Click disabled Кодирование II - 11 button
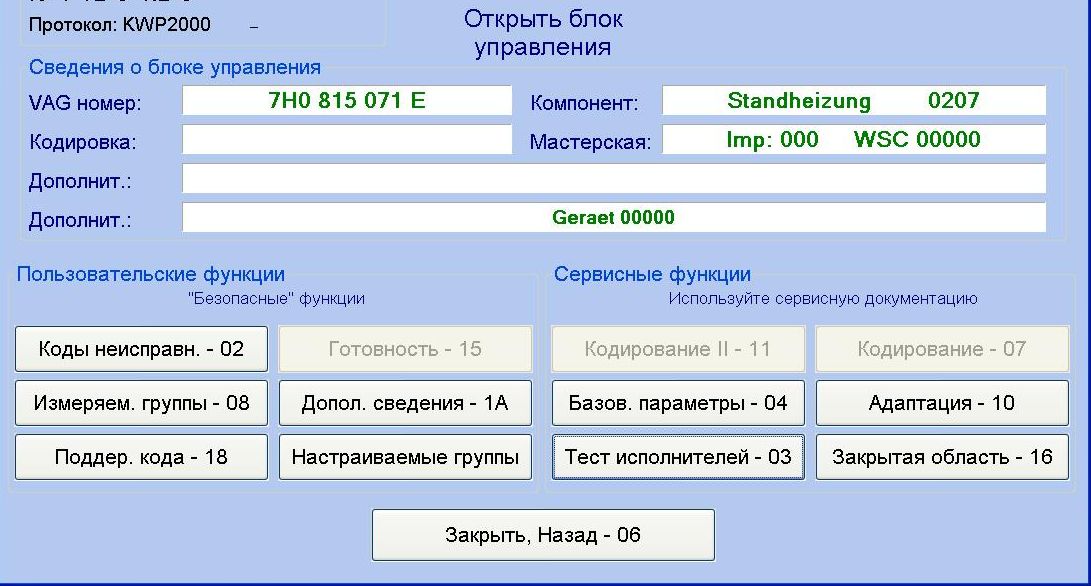1091x586 pixels. 677,349
